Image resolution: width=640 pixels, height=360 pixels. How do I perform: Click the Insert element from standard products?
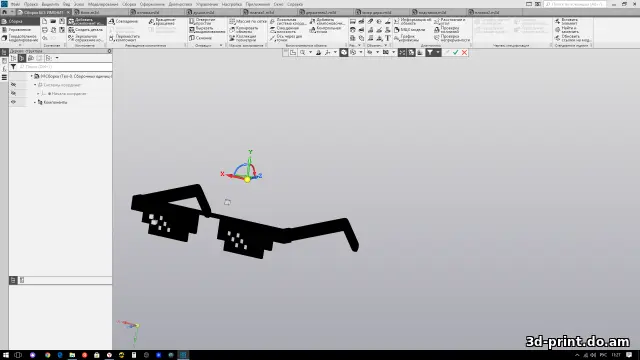click(567, 21)
